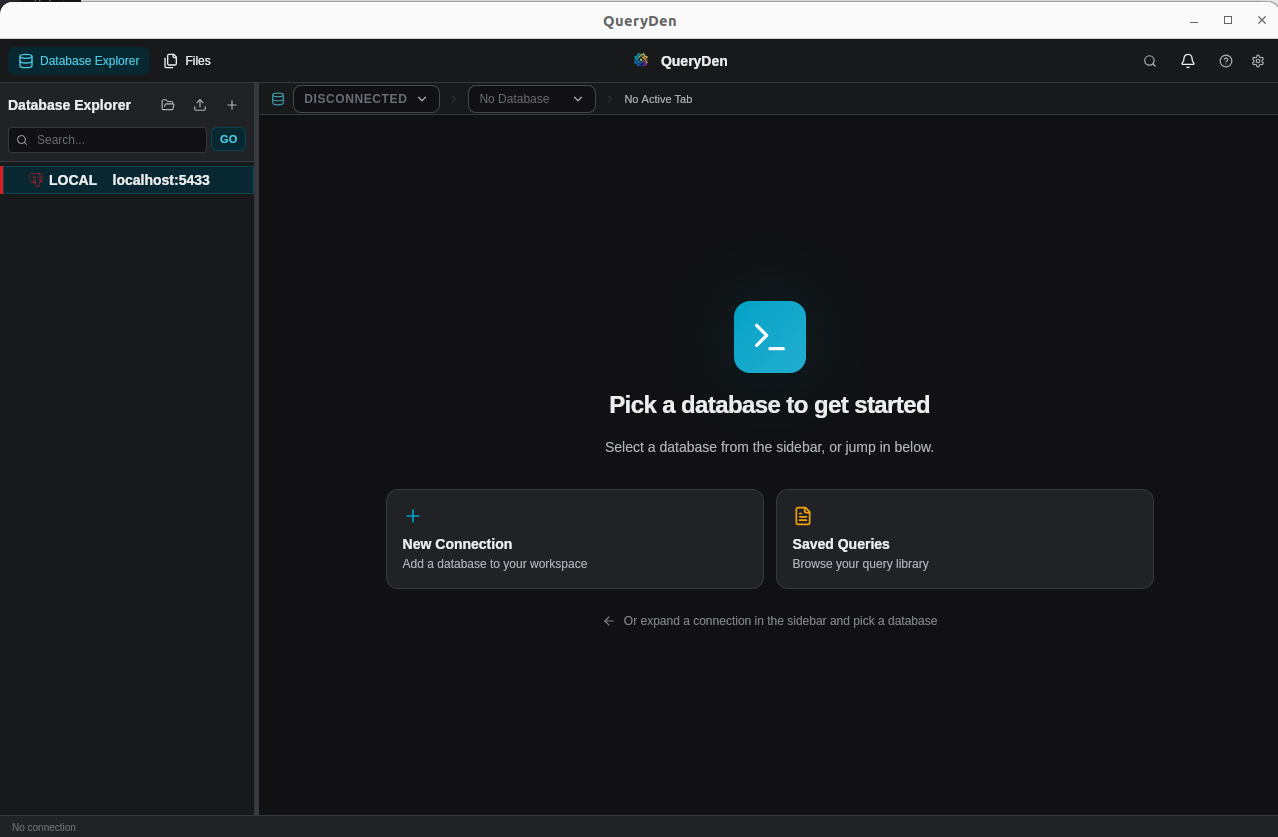This screenshot has width=1278, height=837.
Task: Add a connection with the plus icon in the sidebar
Action: coord(232,105)
